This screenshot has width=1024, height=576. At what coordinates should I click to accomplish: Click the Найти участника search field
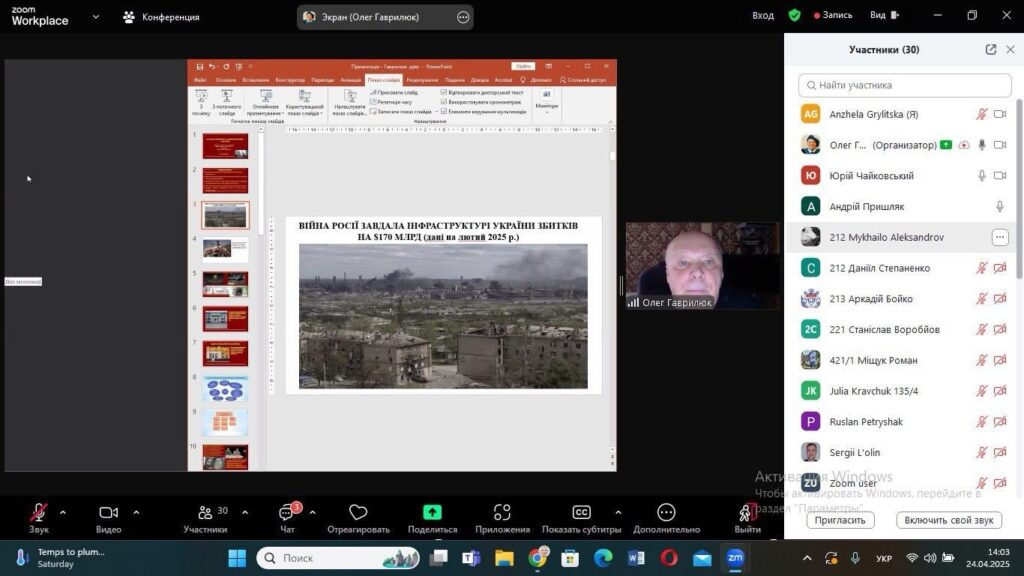[x=905, y=85]
